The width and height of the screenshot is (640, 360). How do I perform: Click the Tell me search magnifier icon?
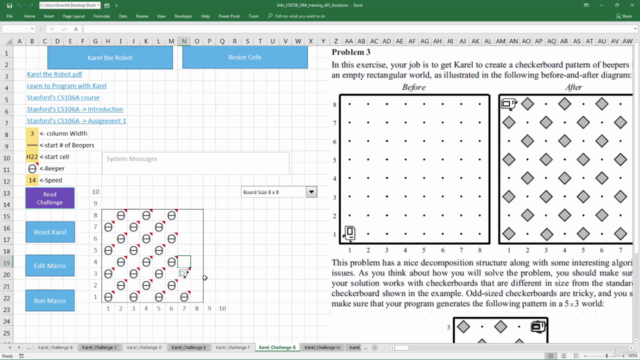270,16
